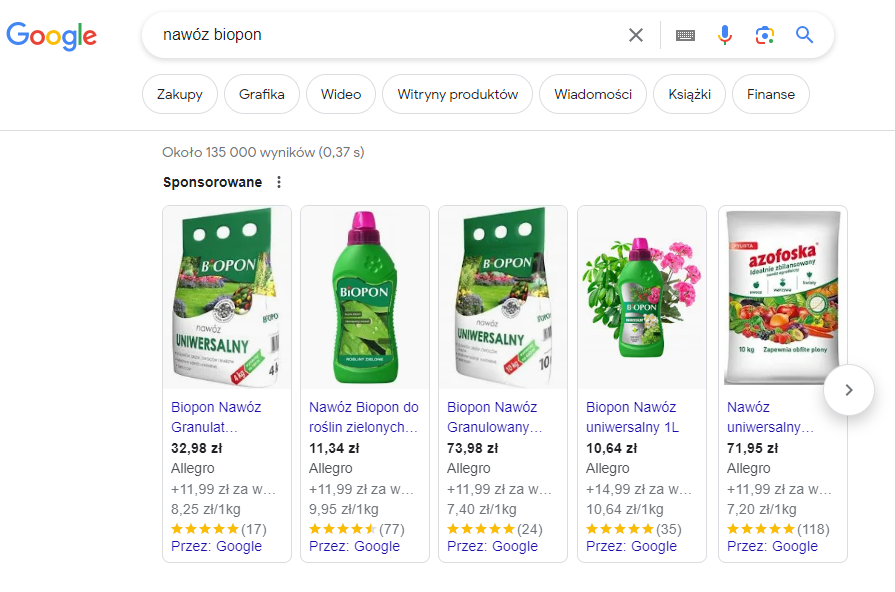Click the Około 135 000 wyników text
This screenshot has height=592, width=895.
point(239,152)
